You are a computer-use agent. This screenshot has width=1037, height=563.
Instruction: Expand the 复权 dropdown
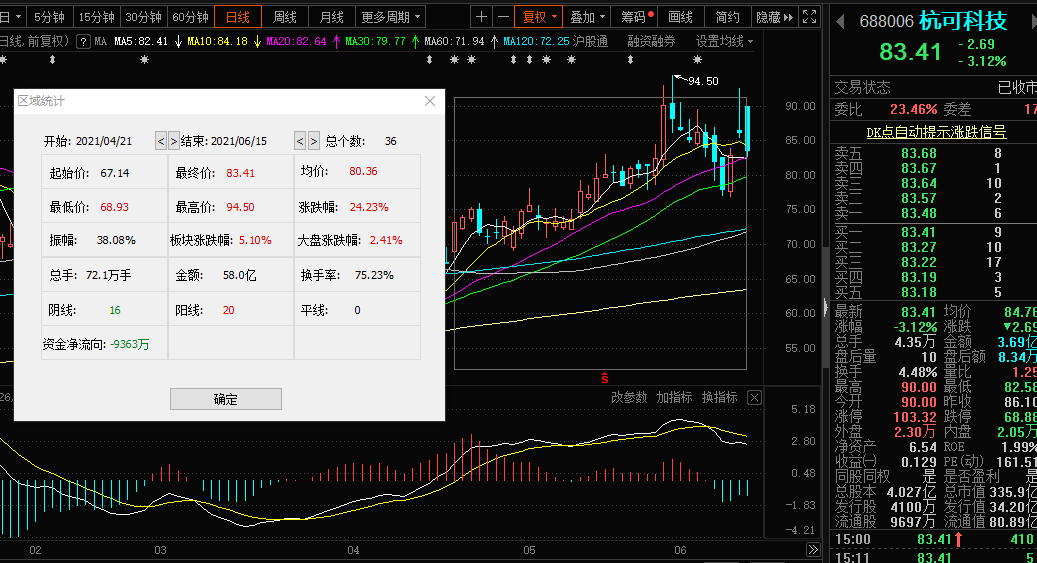pos(538,17)
